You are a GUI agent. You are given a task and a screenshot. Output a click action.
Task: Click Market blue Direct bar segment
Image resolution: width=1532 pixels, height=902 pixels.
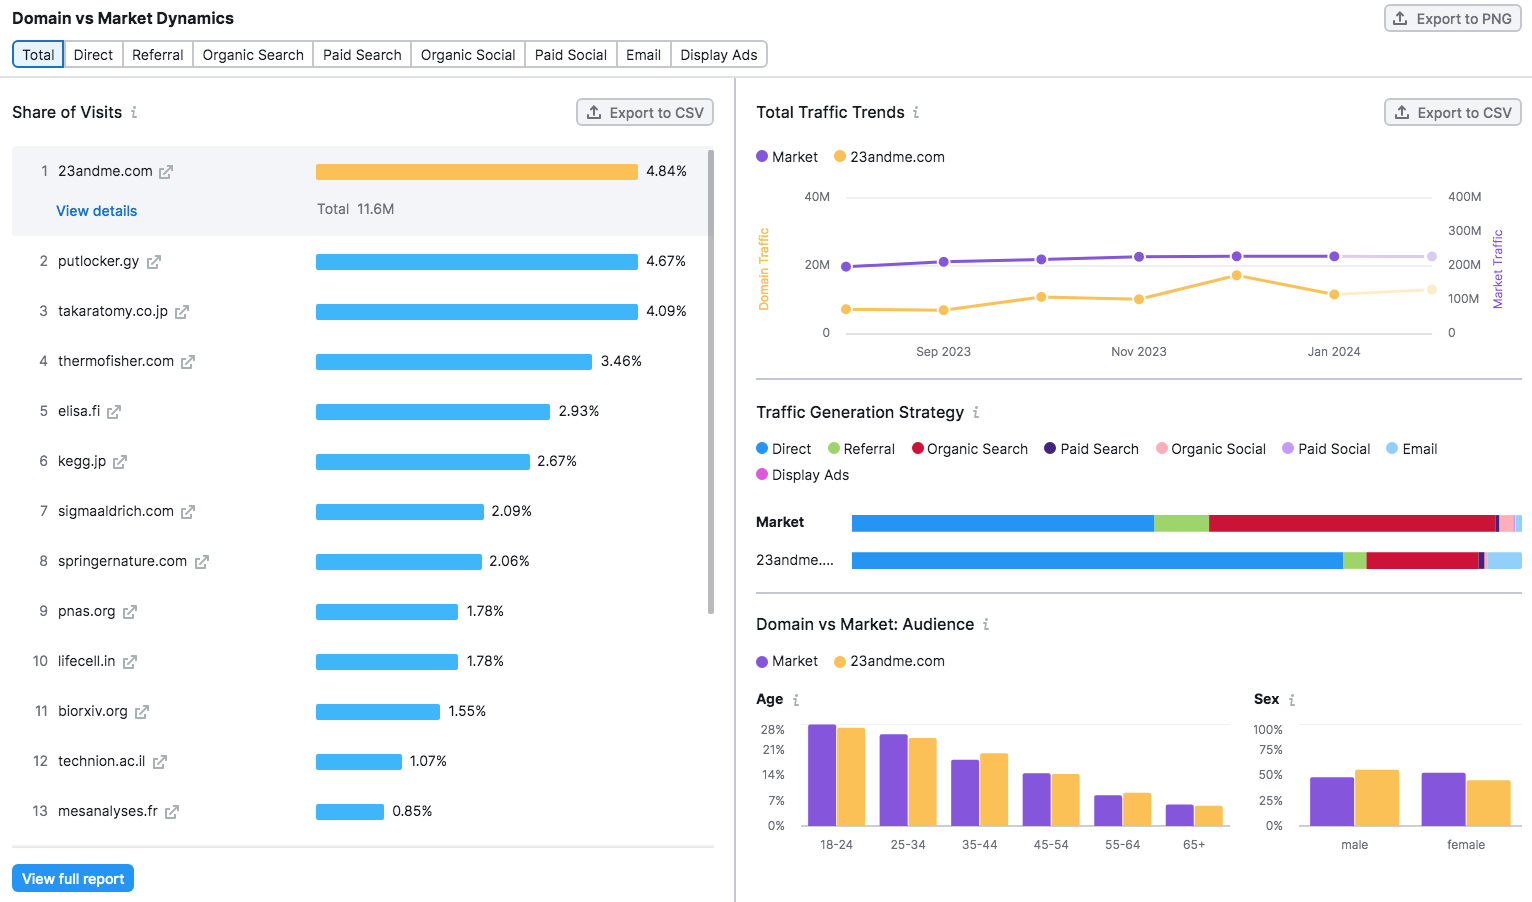tap(1003, 523)
